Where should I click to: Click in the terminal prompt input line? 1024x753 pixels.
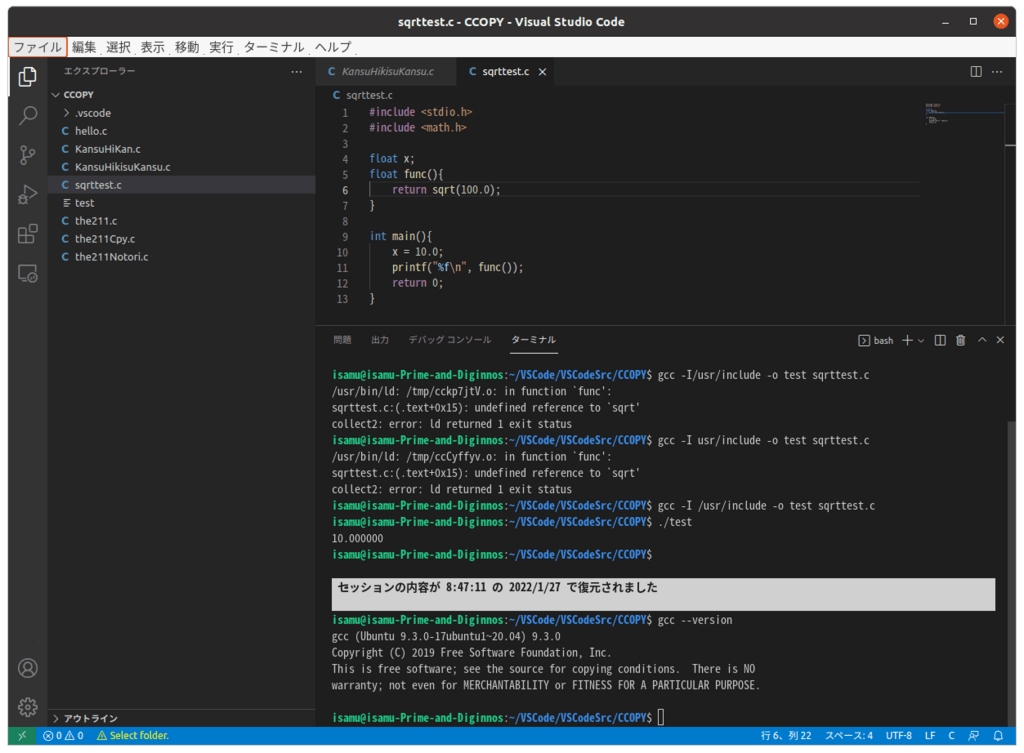[661, 717]
